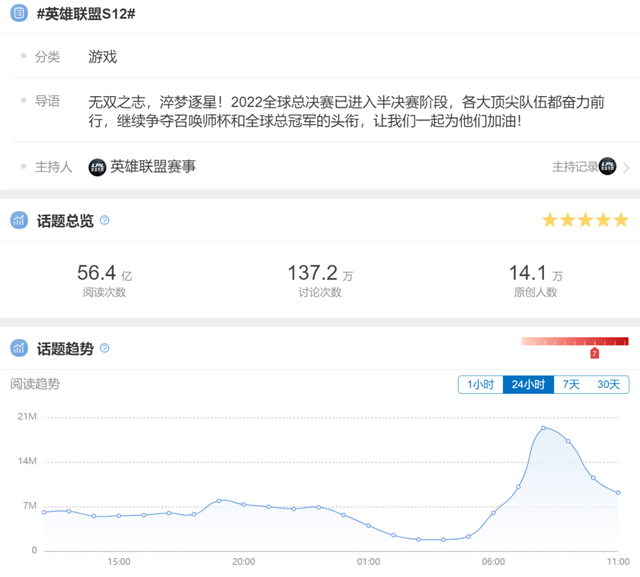The image size is (640, 577).
Task: Click the last chart data point at 11:00
Action: (618, 493)
